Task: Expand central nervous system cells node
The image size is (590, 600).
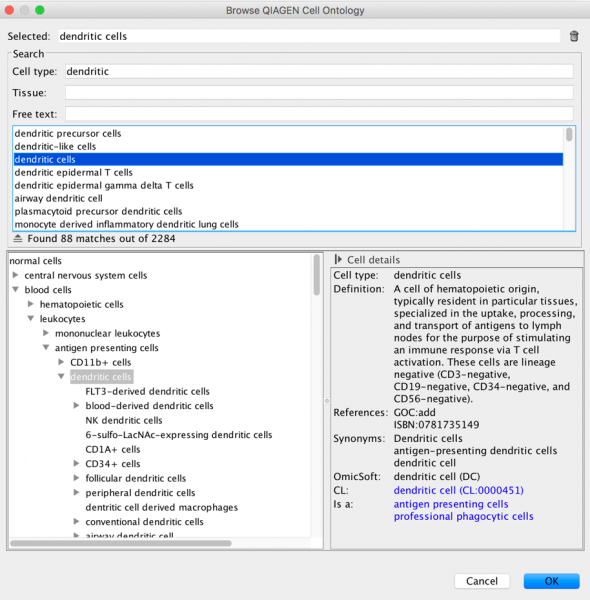Action: pos(16,275)
